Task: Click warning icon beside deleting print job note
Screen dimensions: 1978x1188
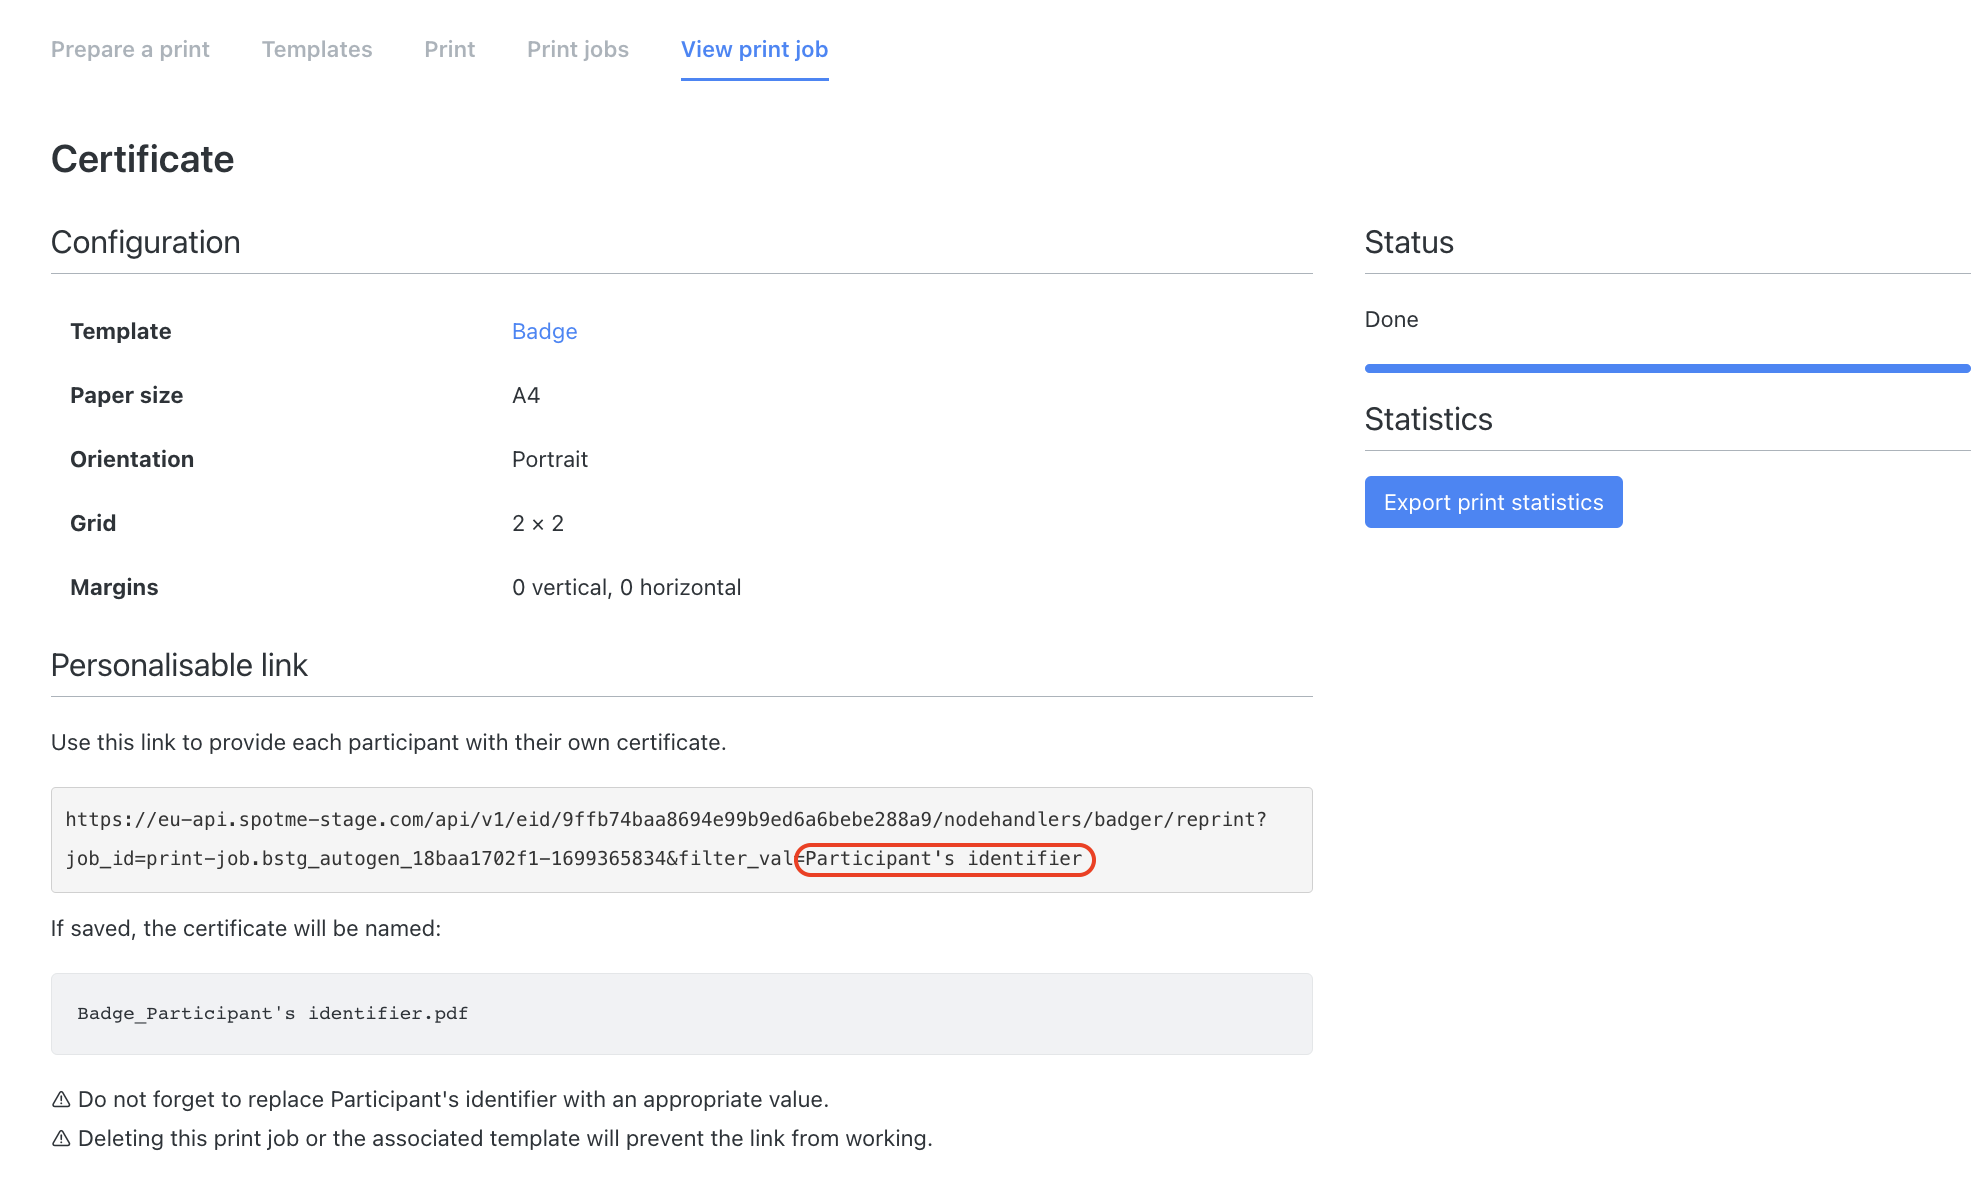Action: (x=61, y=1139)
